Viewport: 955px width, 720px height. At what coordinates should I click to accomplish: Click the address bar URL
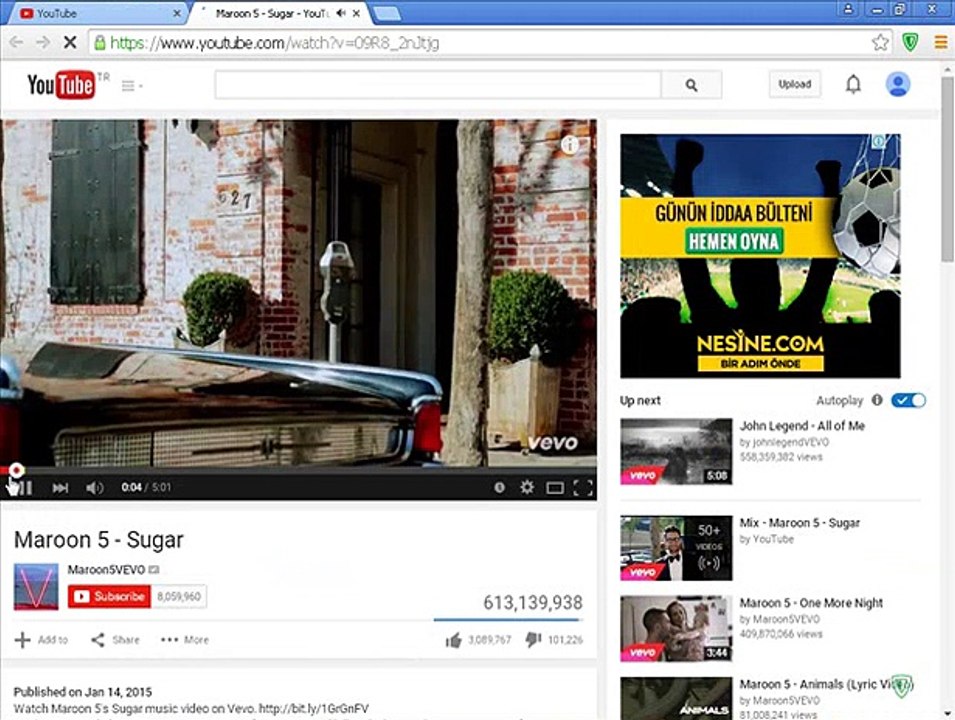[274, 43]
